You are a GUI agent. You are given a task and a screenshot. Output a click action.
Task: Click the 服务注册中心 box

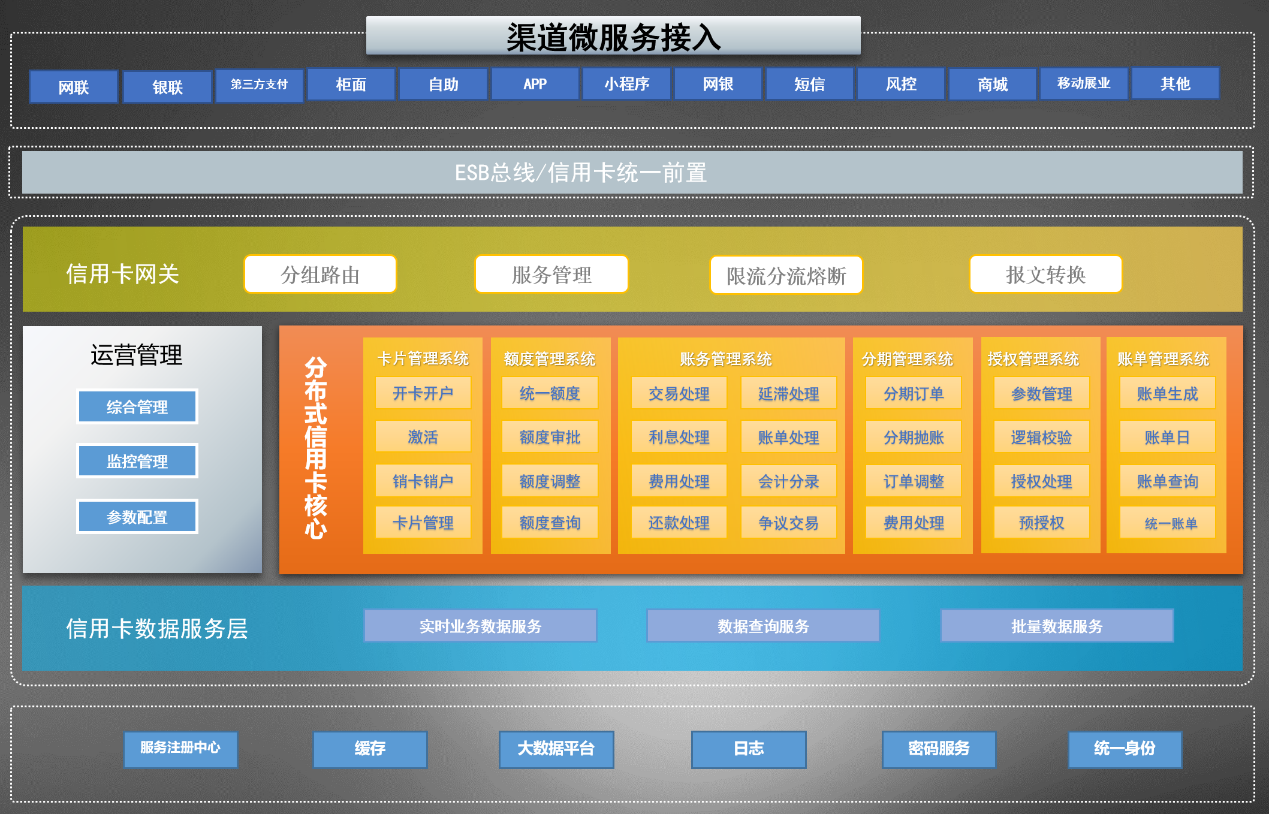click(181, 749)
